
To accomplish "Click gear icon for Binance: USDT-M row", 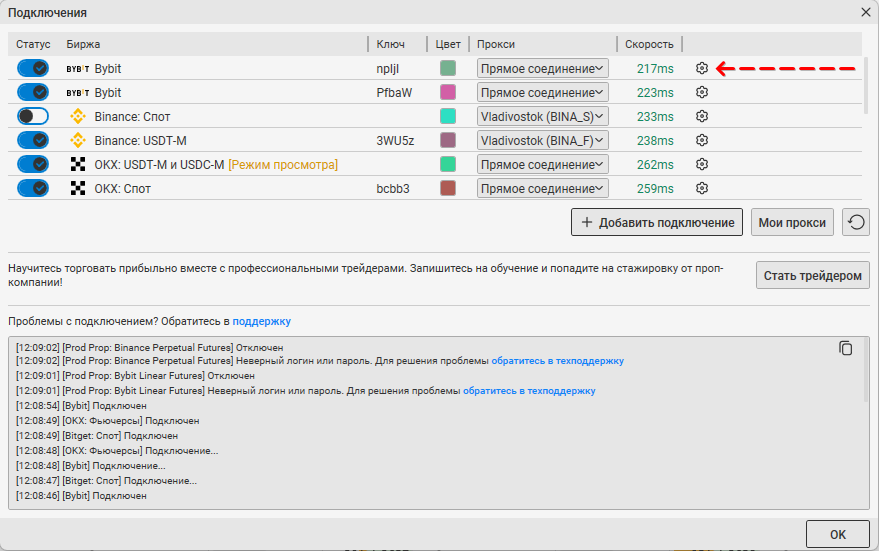I will (702, 140).
